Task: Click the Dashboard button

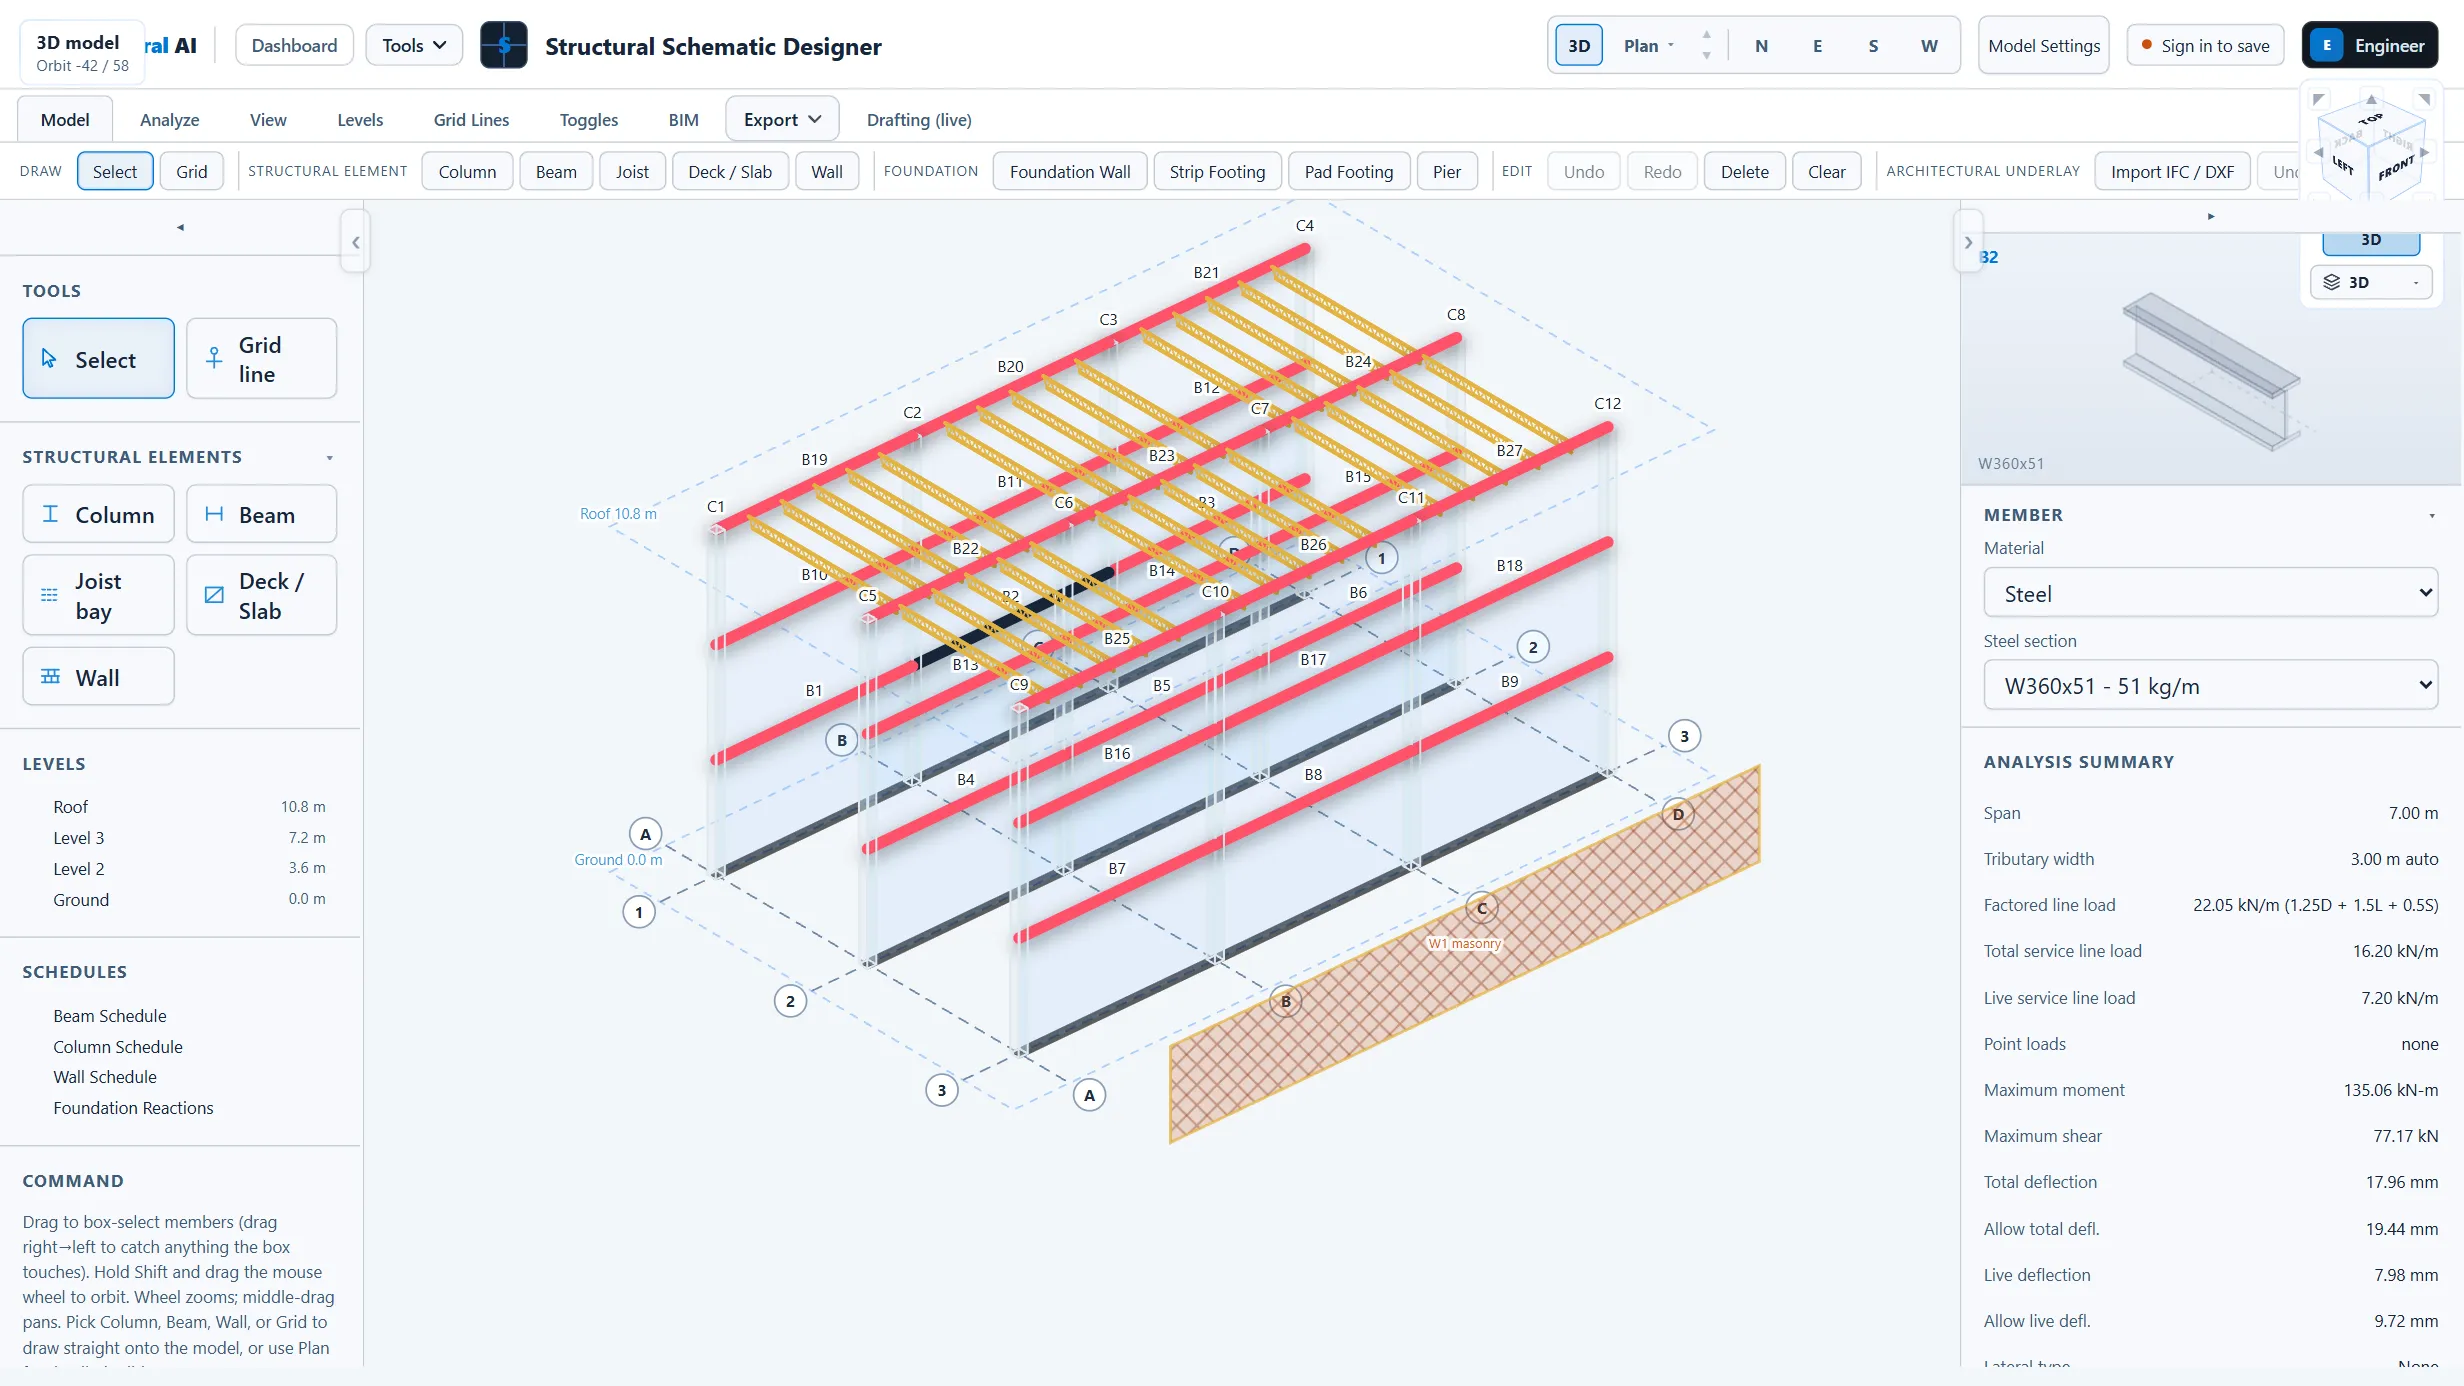Action: pos(294,45)
